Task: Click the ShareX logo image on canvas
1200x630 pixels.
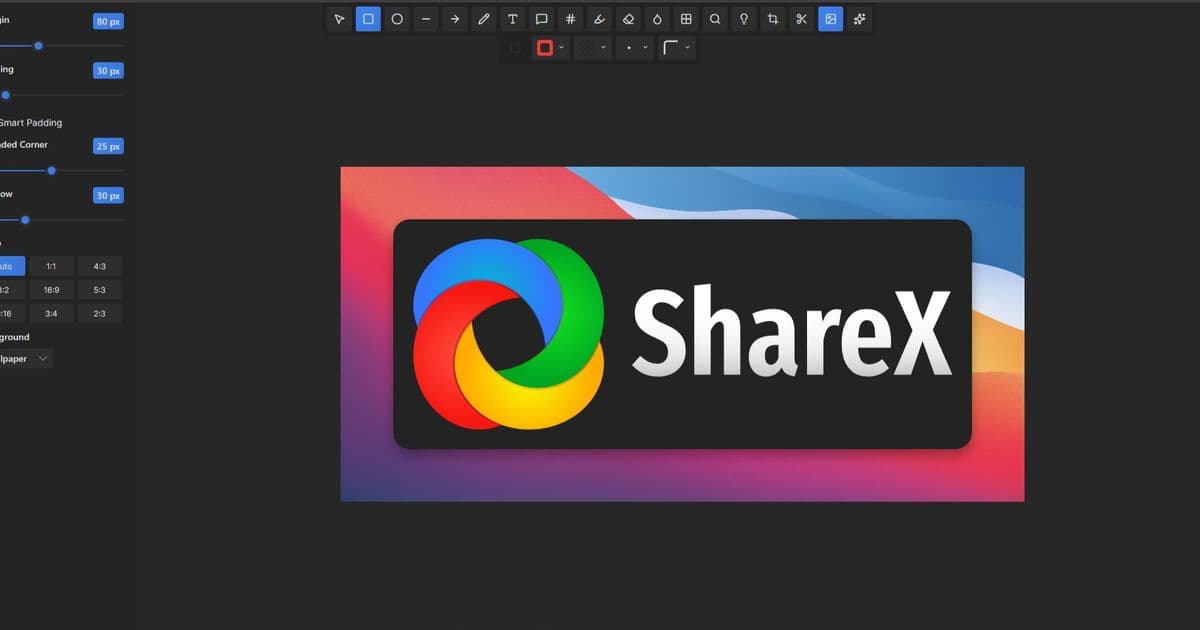Action: click(x=682, y=334)
